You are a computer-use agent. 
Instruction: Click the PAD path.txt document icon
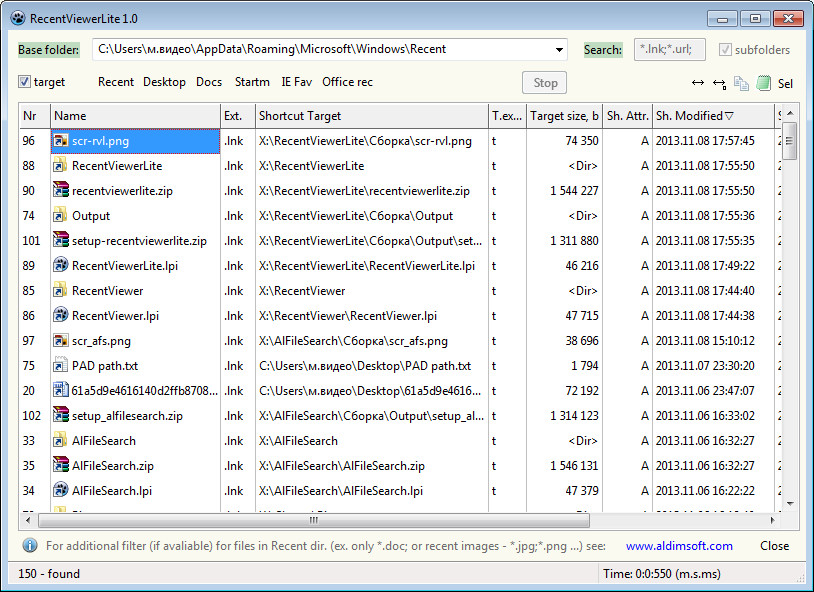point(61,366)
